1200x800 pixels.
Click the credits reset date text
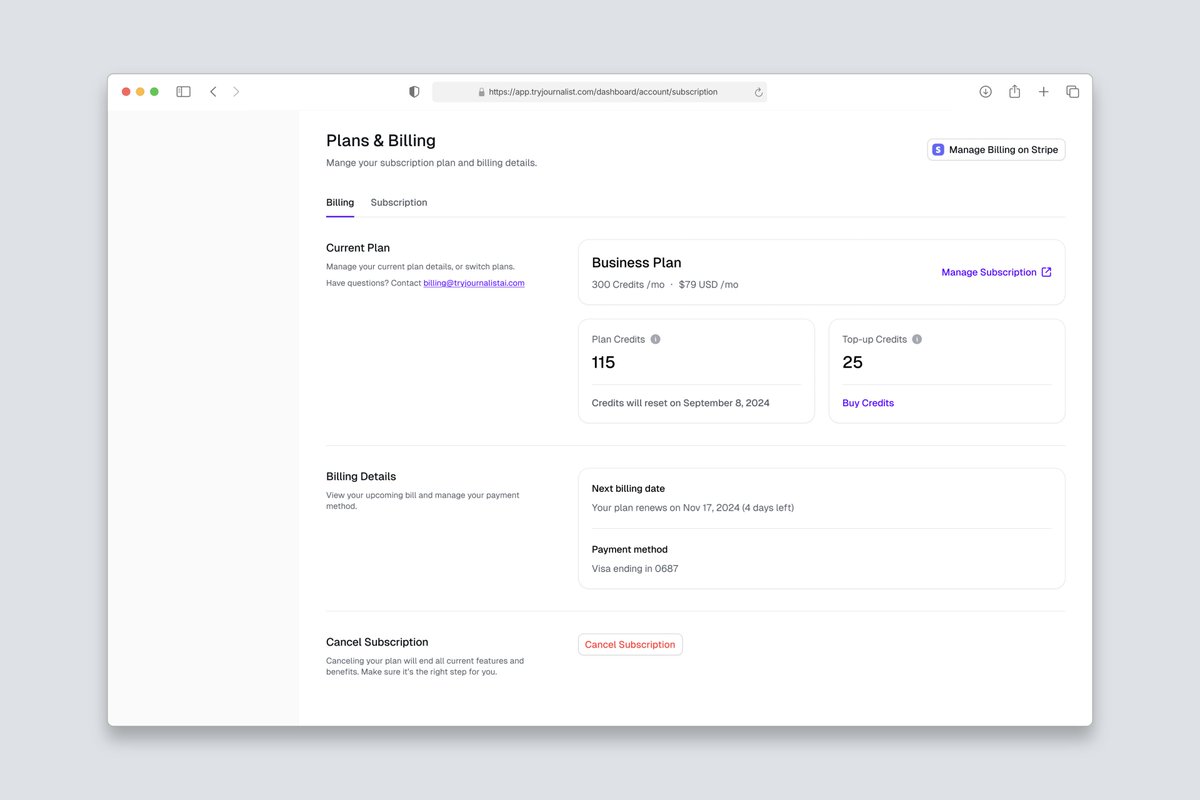(x=681, y=403)
